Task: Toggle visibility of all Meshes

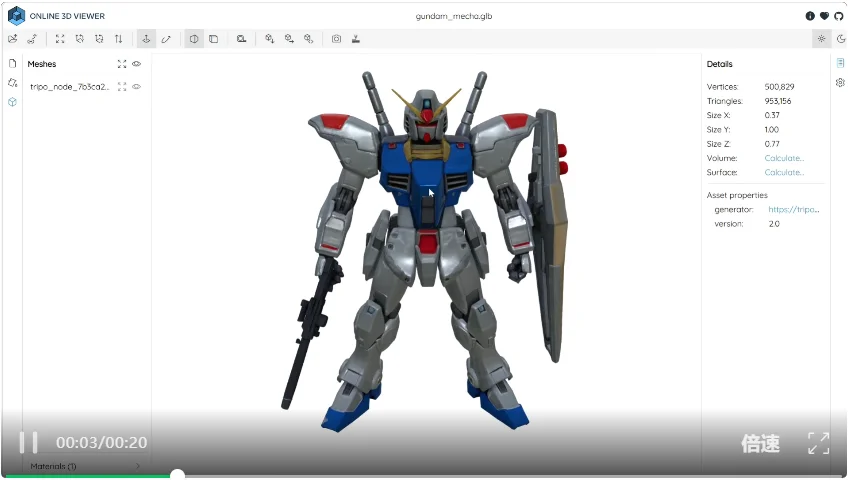Action: click(137, 64)
